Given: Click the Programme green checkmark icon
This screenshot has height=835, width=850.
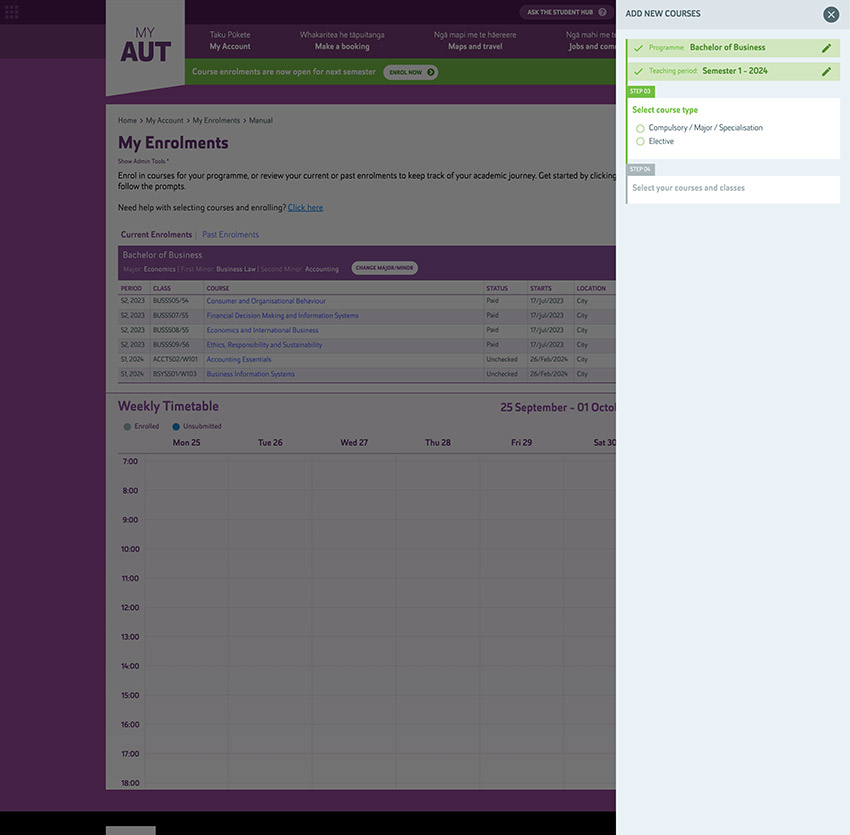Looking at the screenshot, I should (x=638, y=47).
